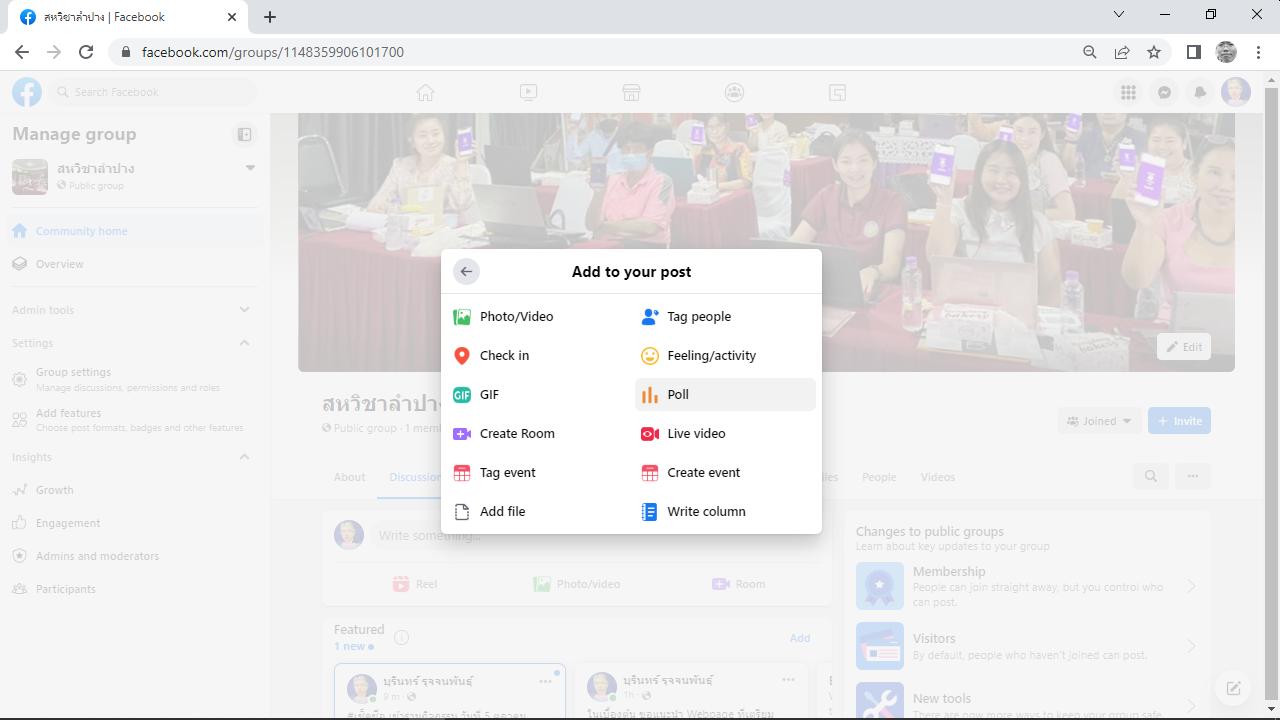The height and width of the screenshot is (720, 1280).
Task: Select the Create event option
Action: pyautogui.click(x=725, y=473)
